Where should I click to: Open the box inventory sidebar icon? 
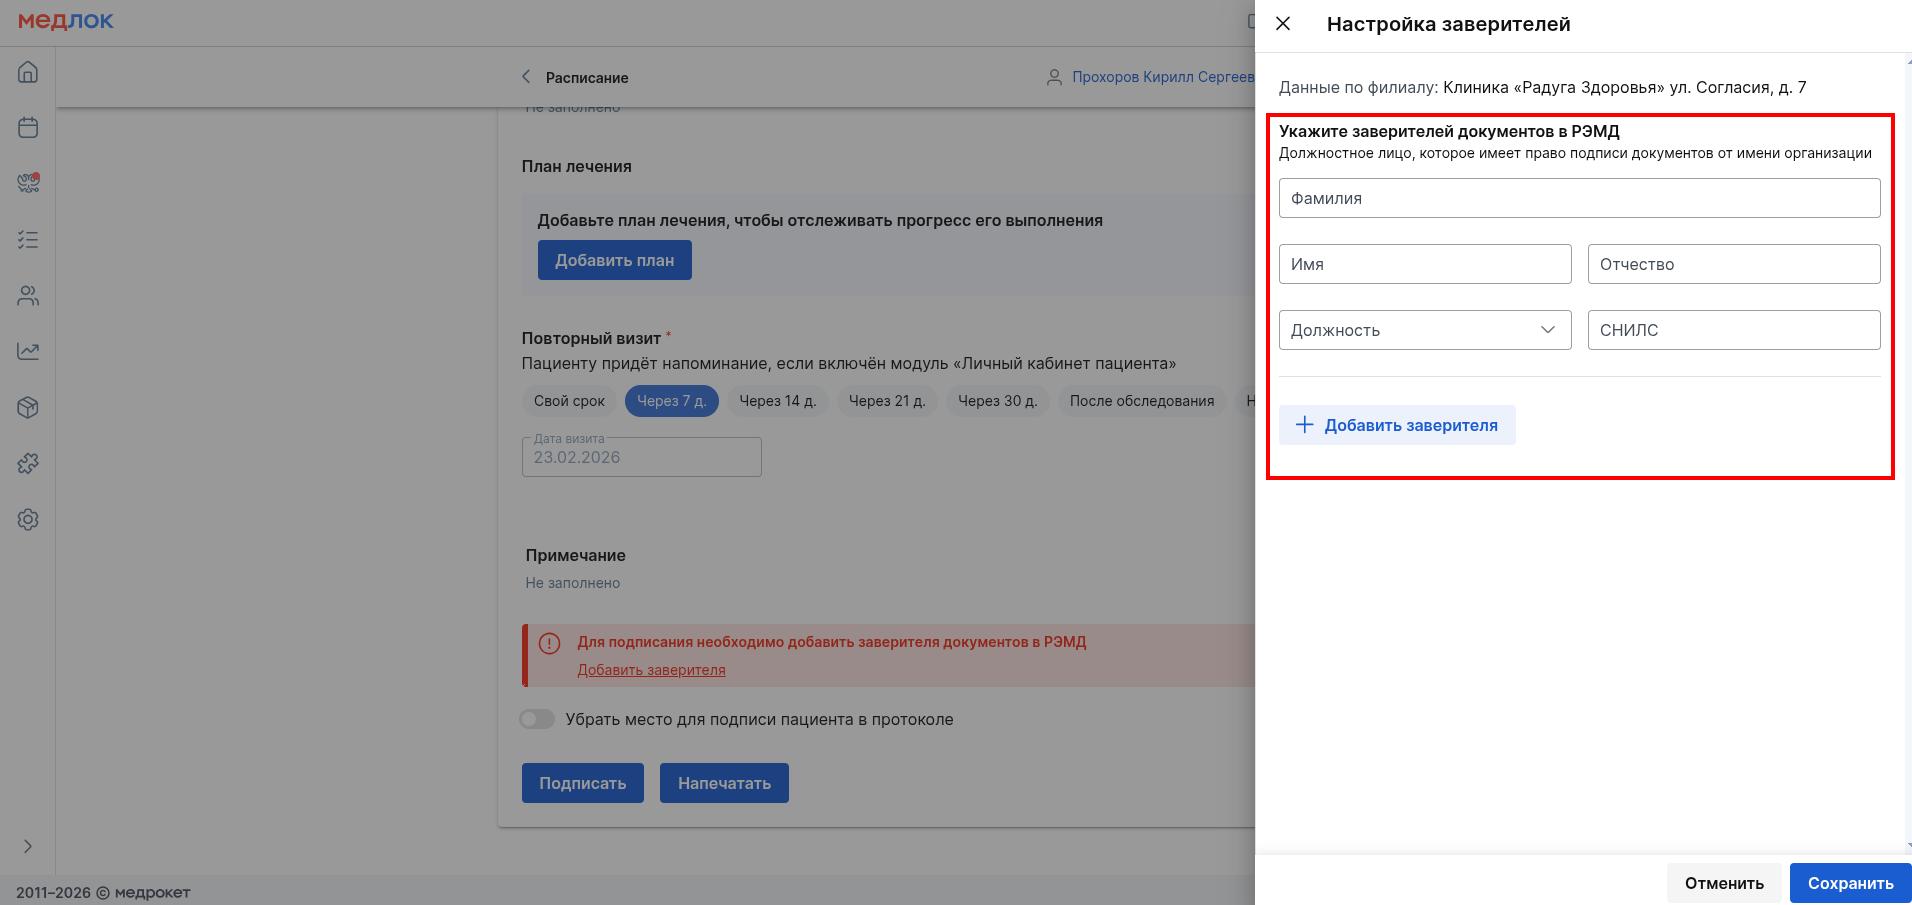(x=28, y=408)
